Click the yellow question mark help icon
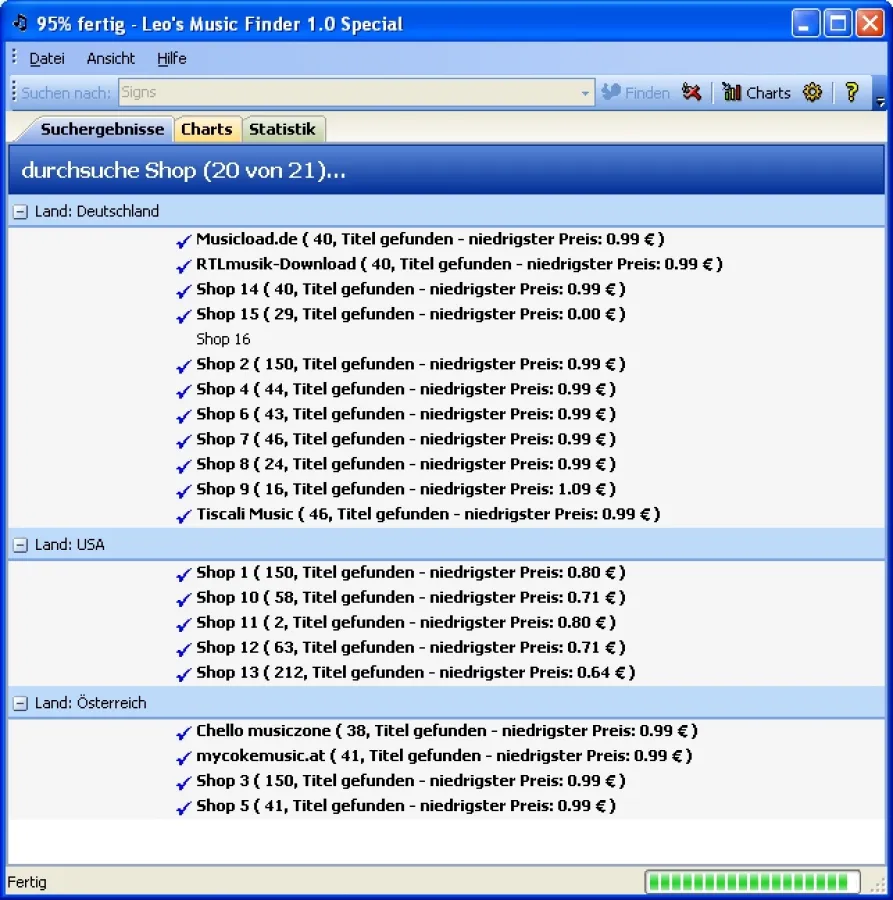 click(x=851, y=93)
